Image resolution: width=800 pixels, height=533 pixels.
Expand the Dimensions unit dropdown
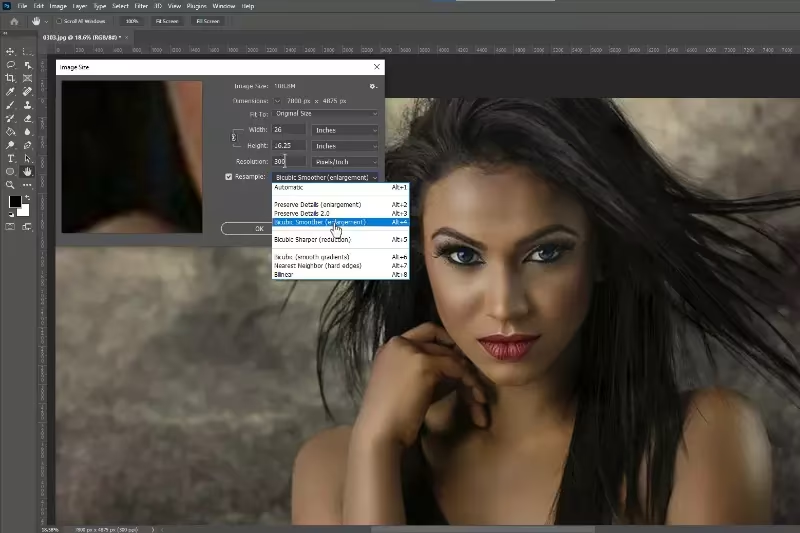[x=277, y=101]
